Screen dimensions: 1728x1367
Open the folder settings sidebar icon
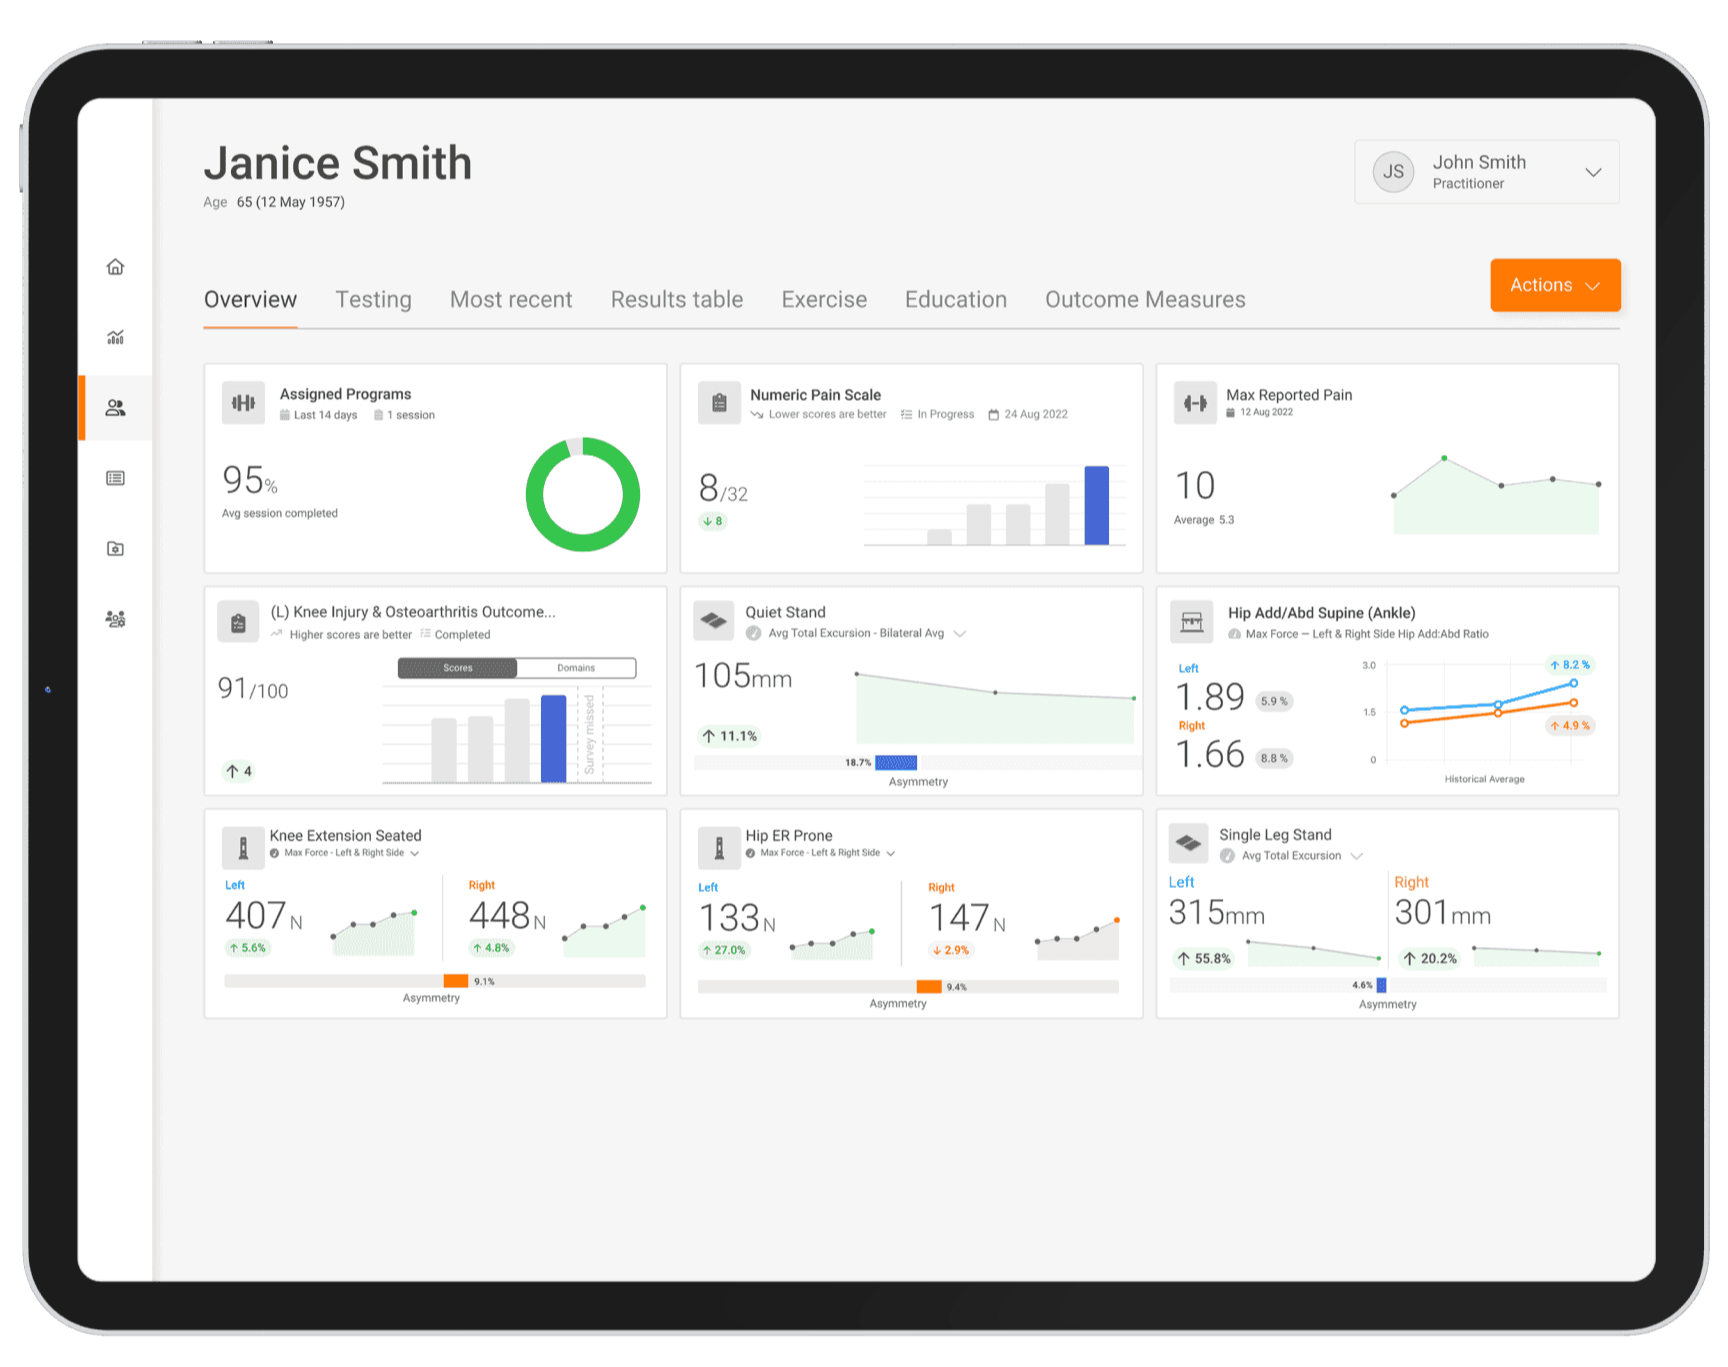tap(116, 549)
